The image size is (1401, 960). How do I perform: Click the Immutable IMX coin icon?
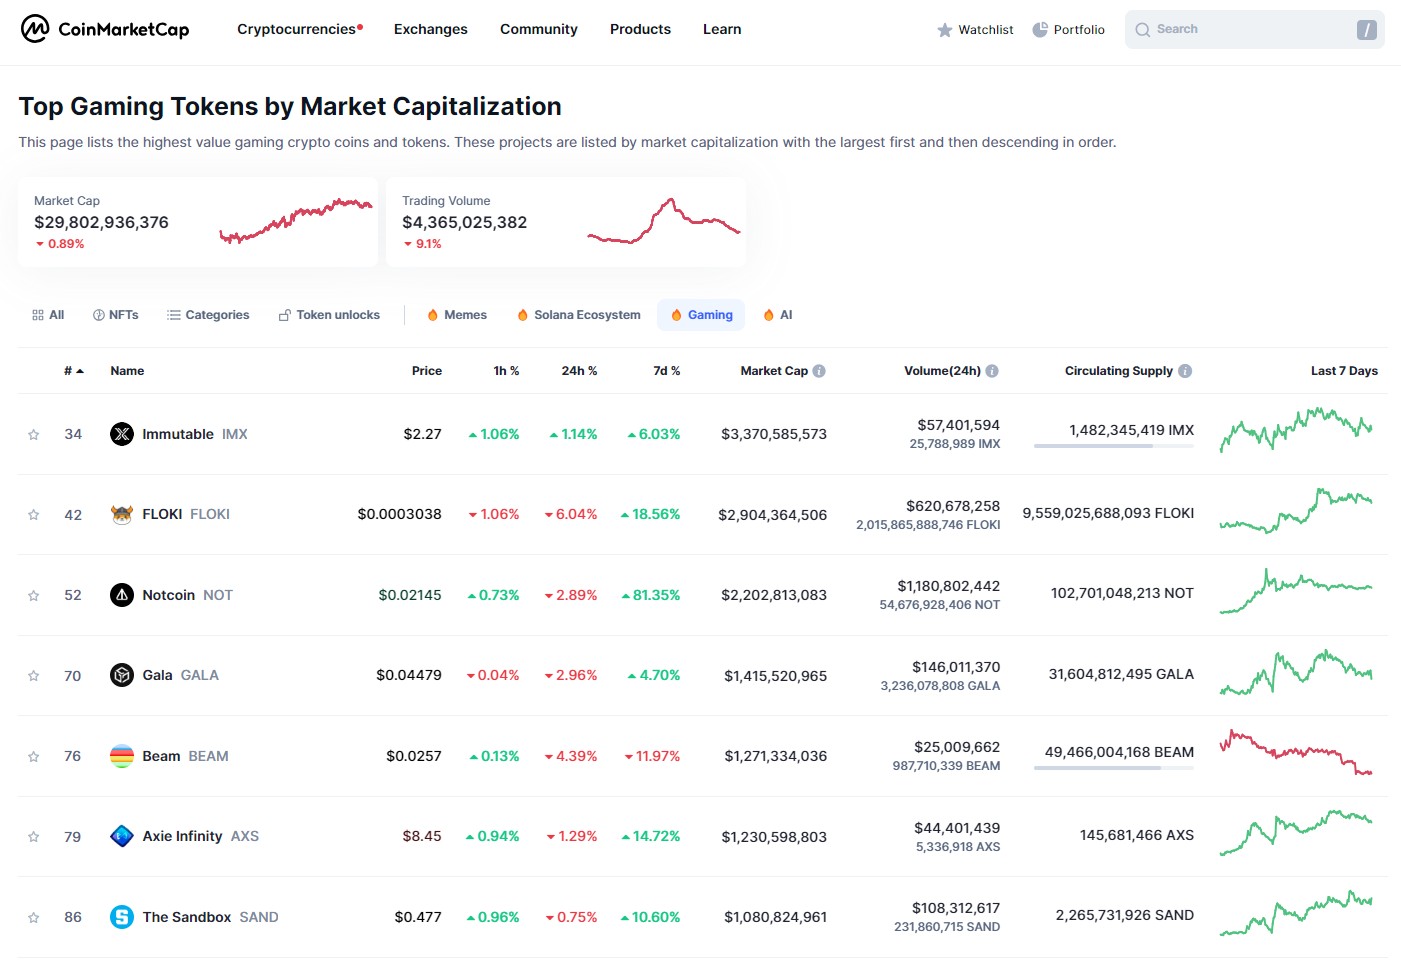(122, 434)
